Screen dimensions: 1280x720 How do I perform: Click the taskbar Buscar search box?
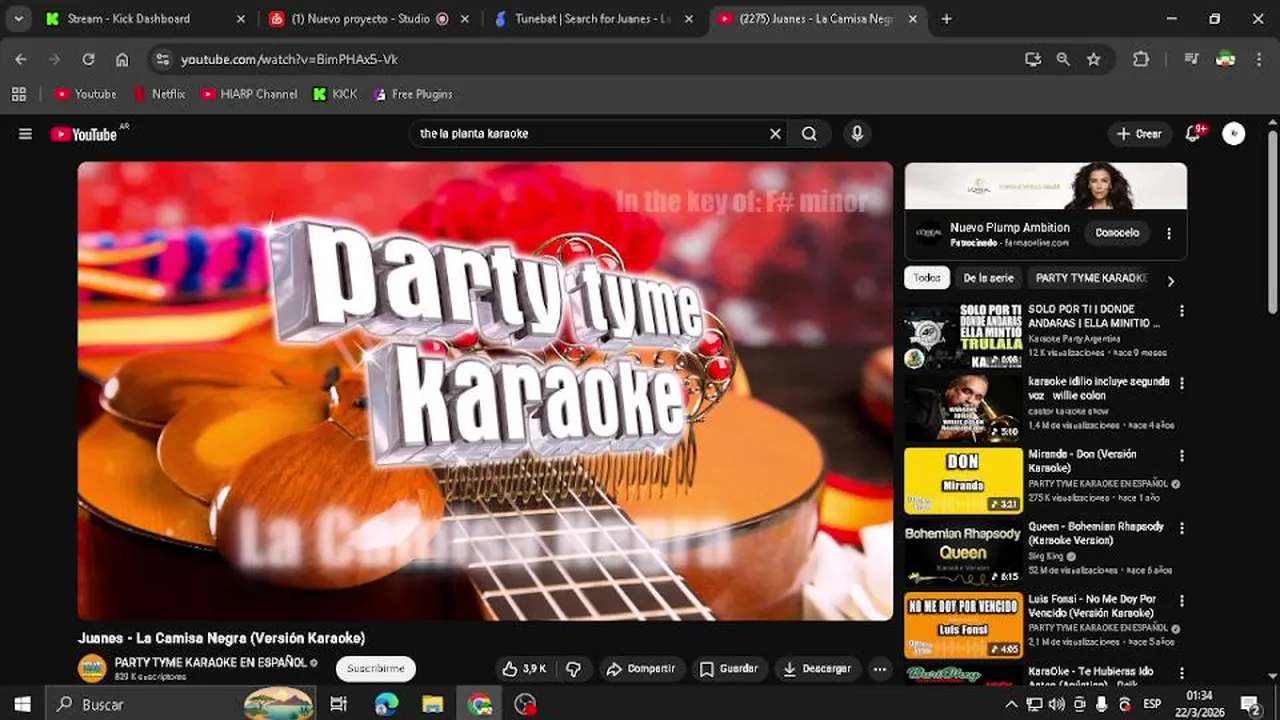182,705
